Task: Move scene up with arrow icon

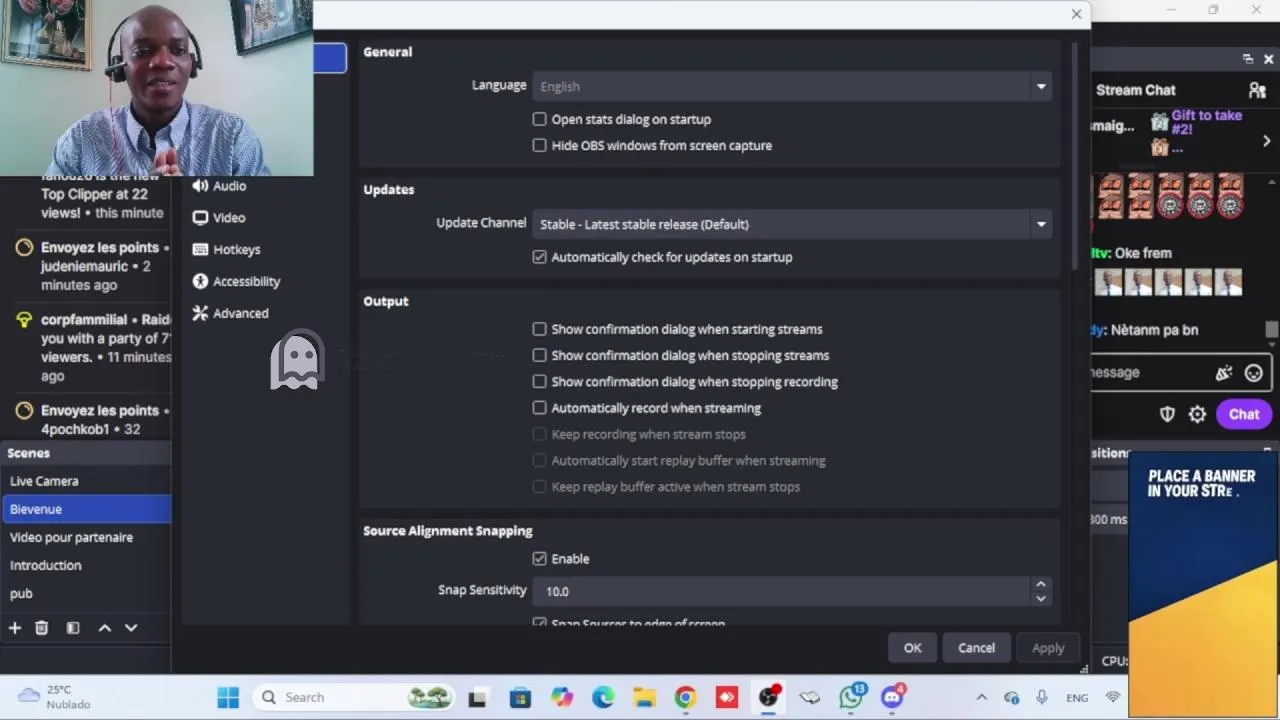Action: pyautogui.click(x=105, y=628)
